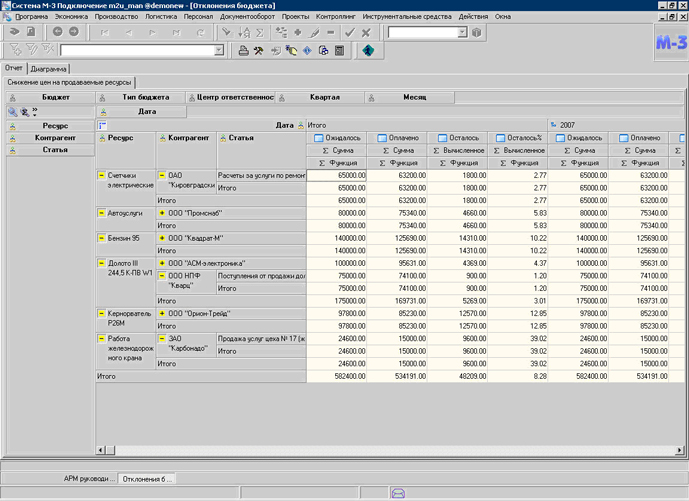
Task: Click the refresh data icon
Action: (200, 33)
